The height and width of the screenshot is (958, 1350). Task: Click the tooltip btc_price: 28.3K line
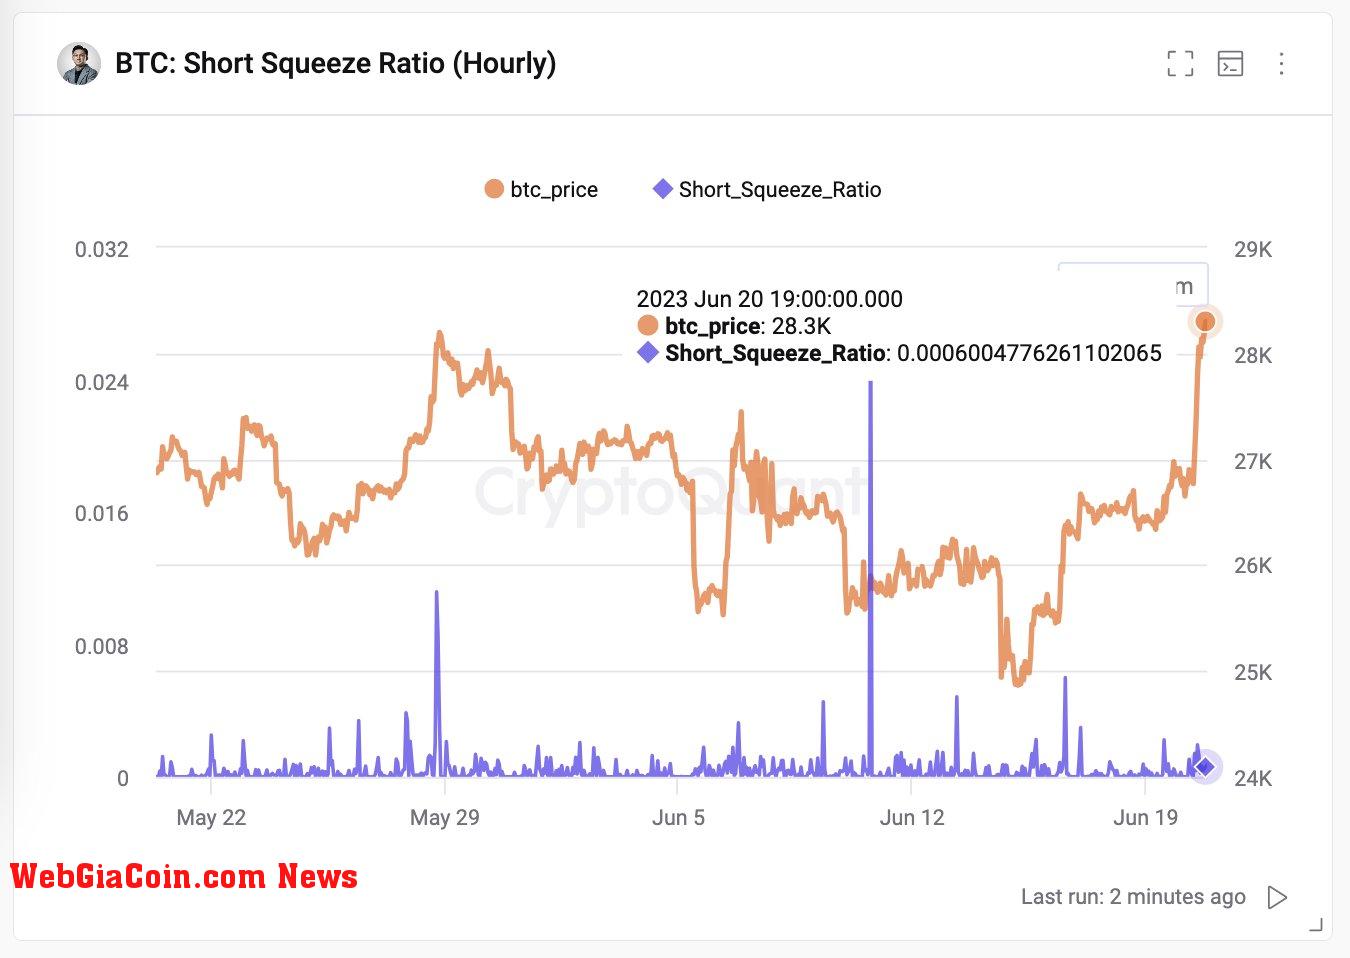(x=734, y=326)
